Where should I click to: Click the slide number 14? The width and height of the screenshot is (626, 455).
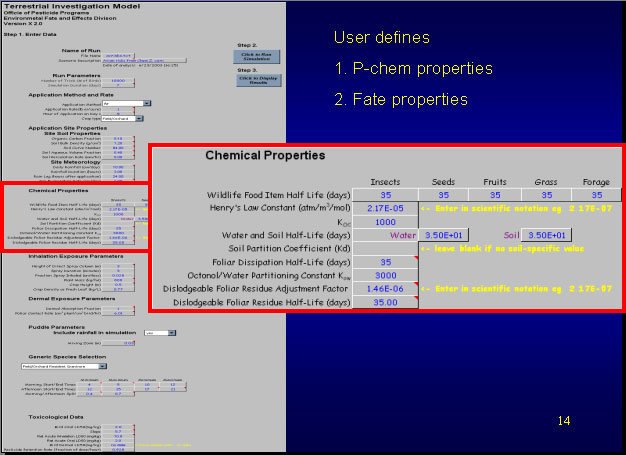tap(564, 421)
